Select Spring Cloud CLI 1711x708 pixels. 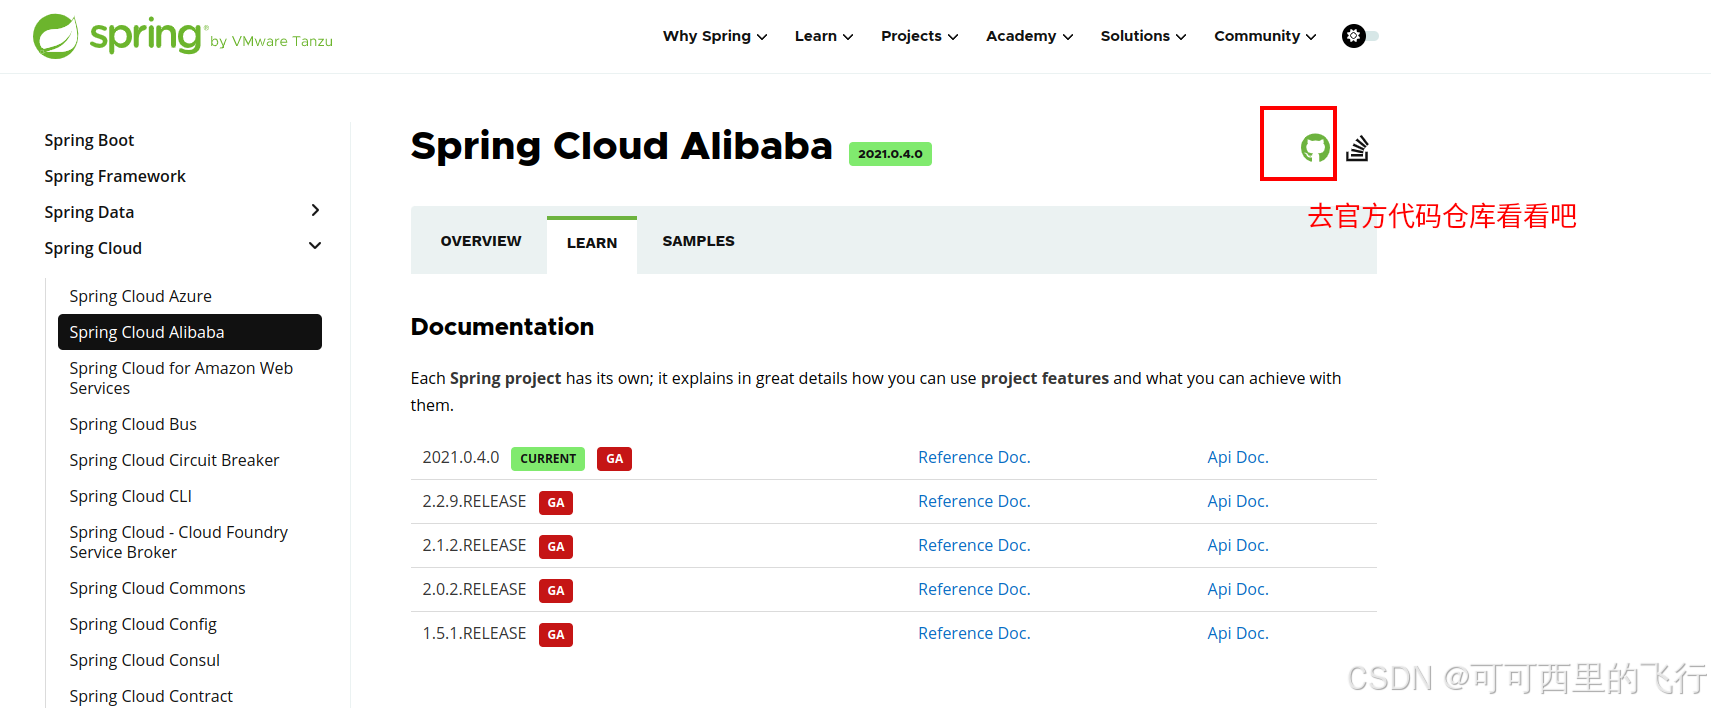(x=130, y=496)
